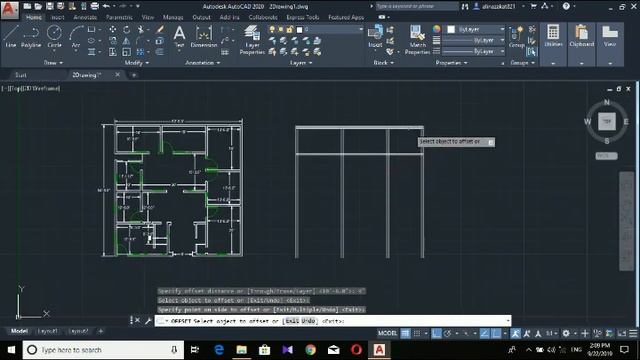This screenshot has width=640, height=360.
Task: Toggle Ortho mode in status bar
Action: [x=436, y=333]
